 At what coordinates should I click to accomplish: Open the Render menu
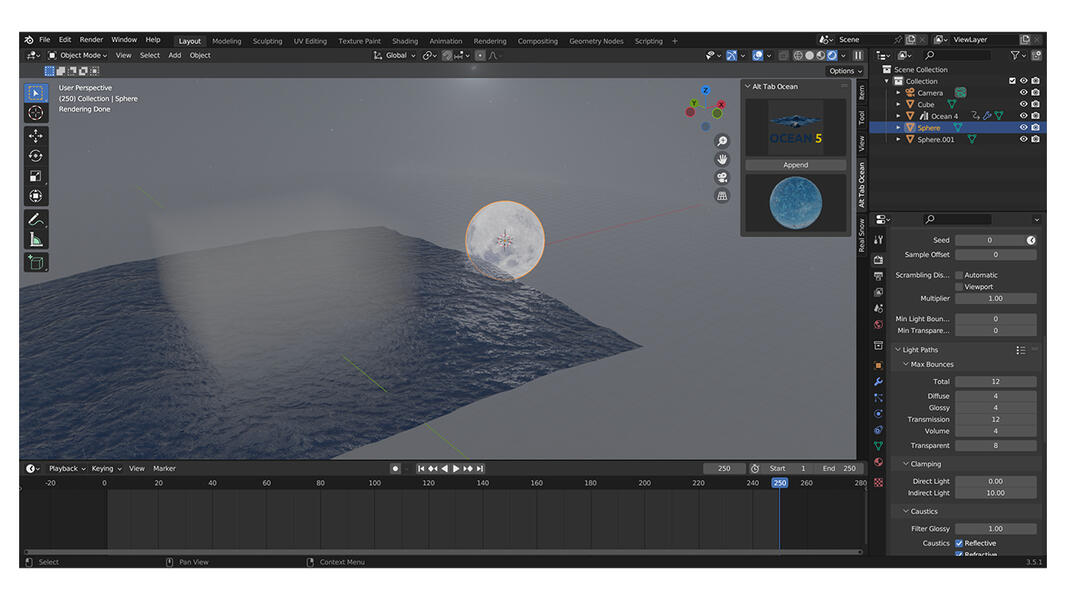point(91,40)
